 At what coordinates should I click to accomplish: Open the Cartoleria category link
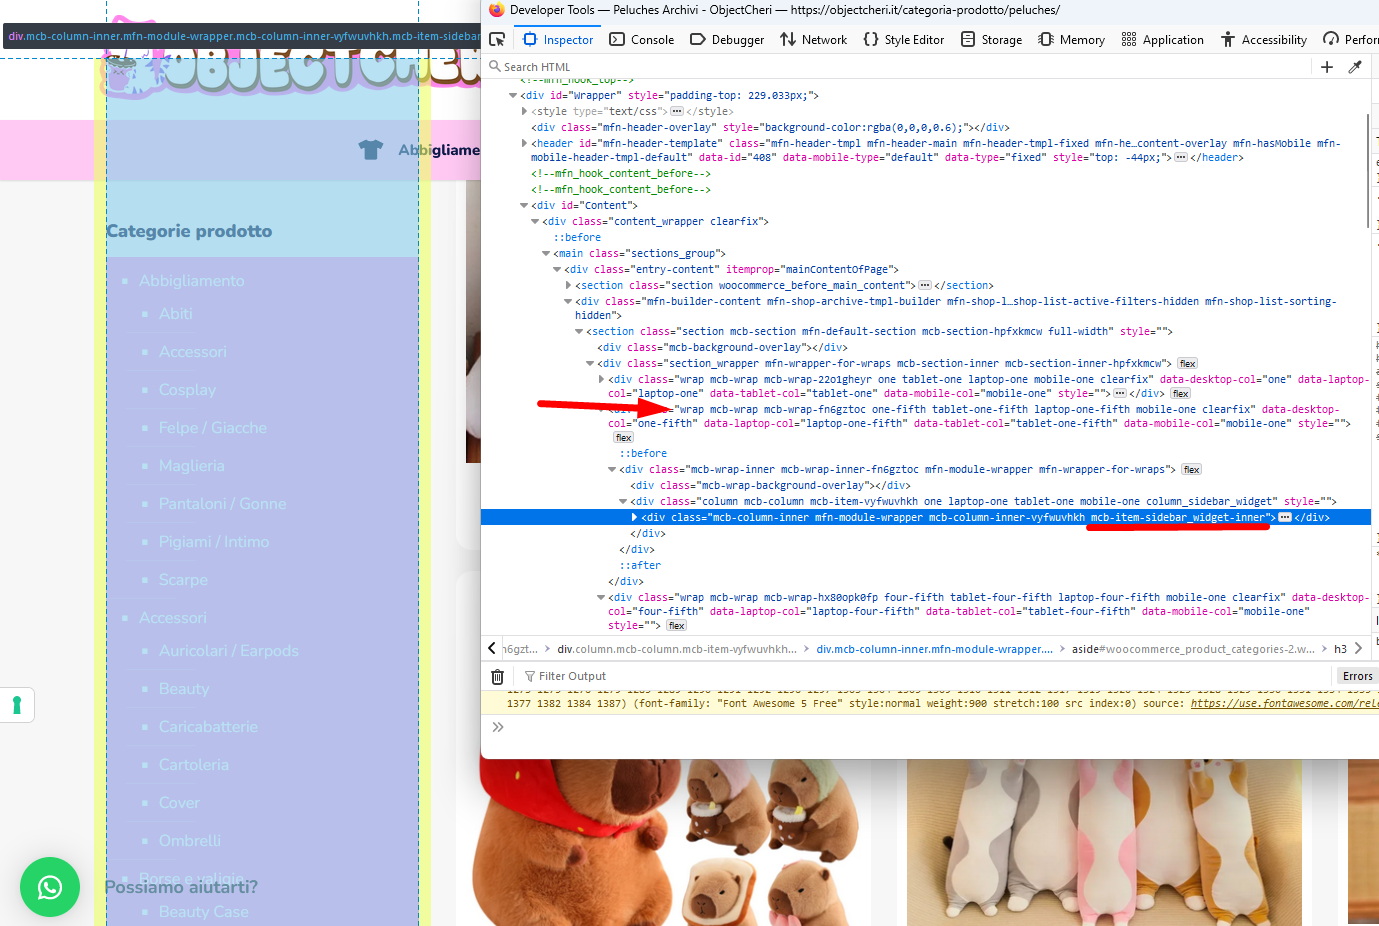194,765
